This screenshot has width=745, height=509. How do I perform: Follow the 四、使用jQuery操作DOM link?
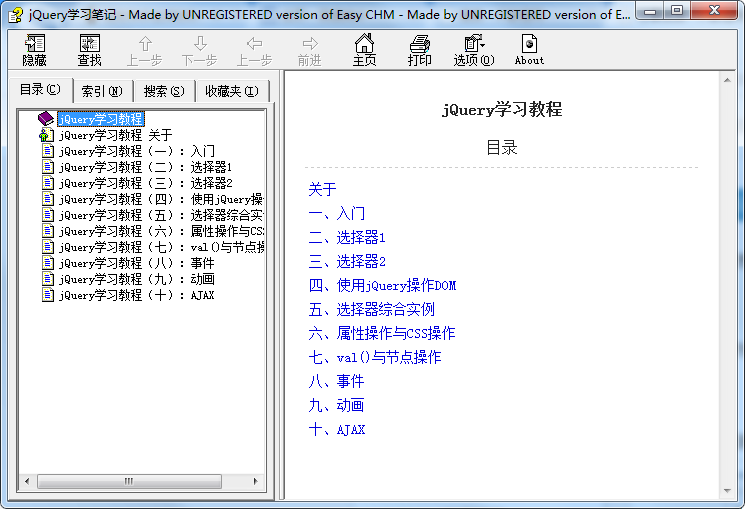[x=382, y=285]
